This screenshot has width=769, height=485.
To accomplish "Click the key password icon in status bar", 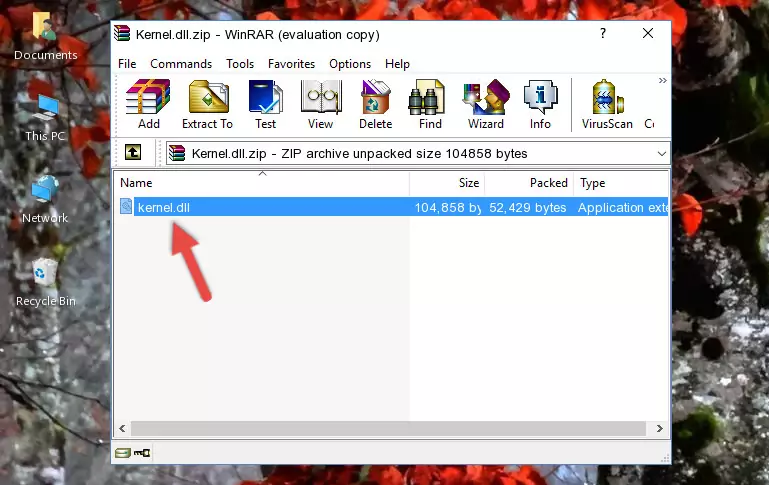I will (142, 453).
